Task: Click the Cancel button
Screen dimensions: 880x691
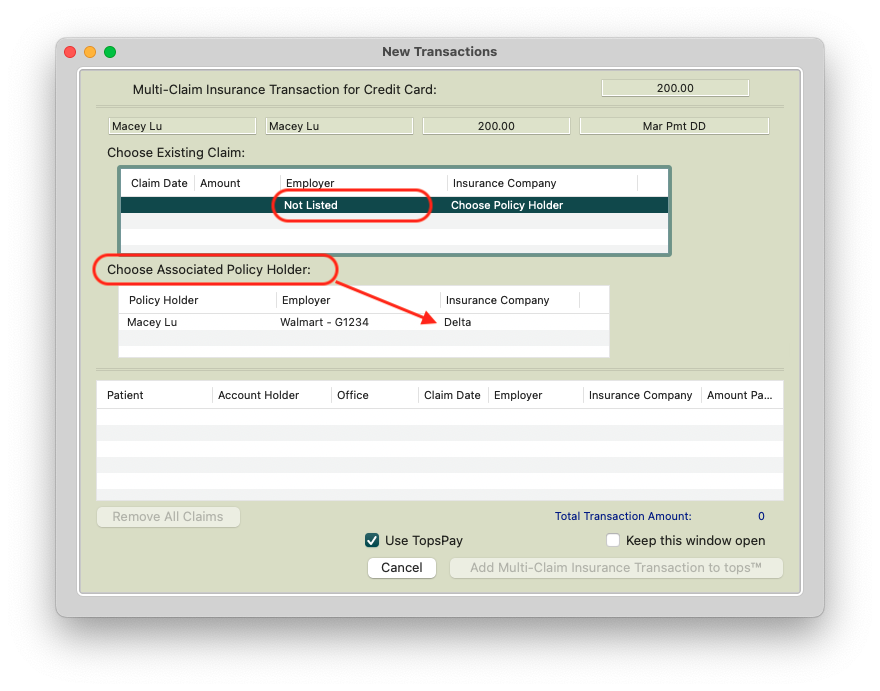Action: tap(402, 568)
